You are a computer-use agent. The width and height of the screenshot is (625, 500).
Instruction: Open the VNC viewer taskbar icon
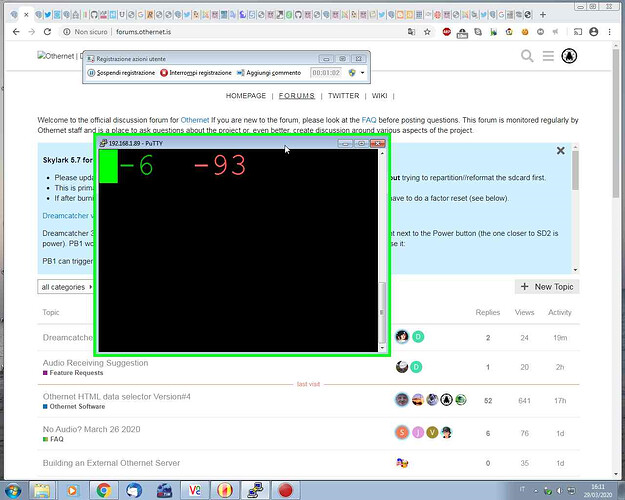[x=195, y=490]
